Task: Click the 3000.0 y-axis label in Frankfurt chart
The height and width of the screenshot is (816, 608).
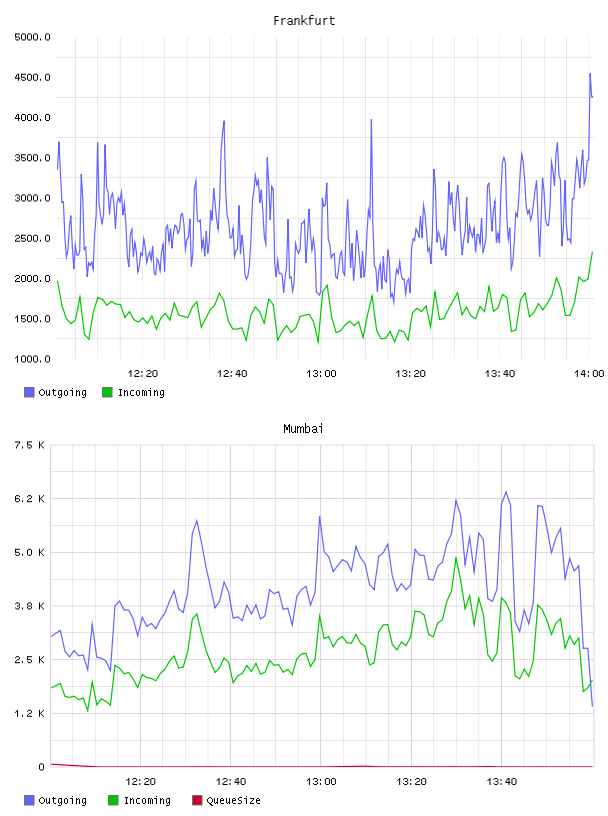Action: point(32,198)
